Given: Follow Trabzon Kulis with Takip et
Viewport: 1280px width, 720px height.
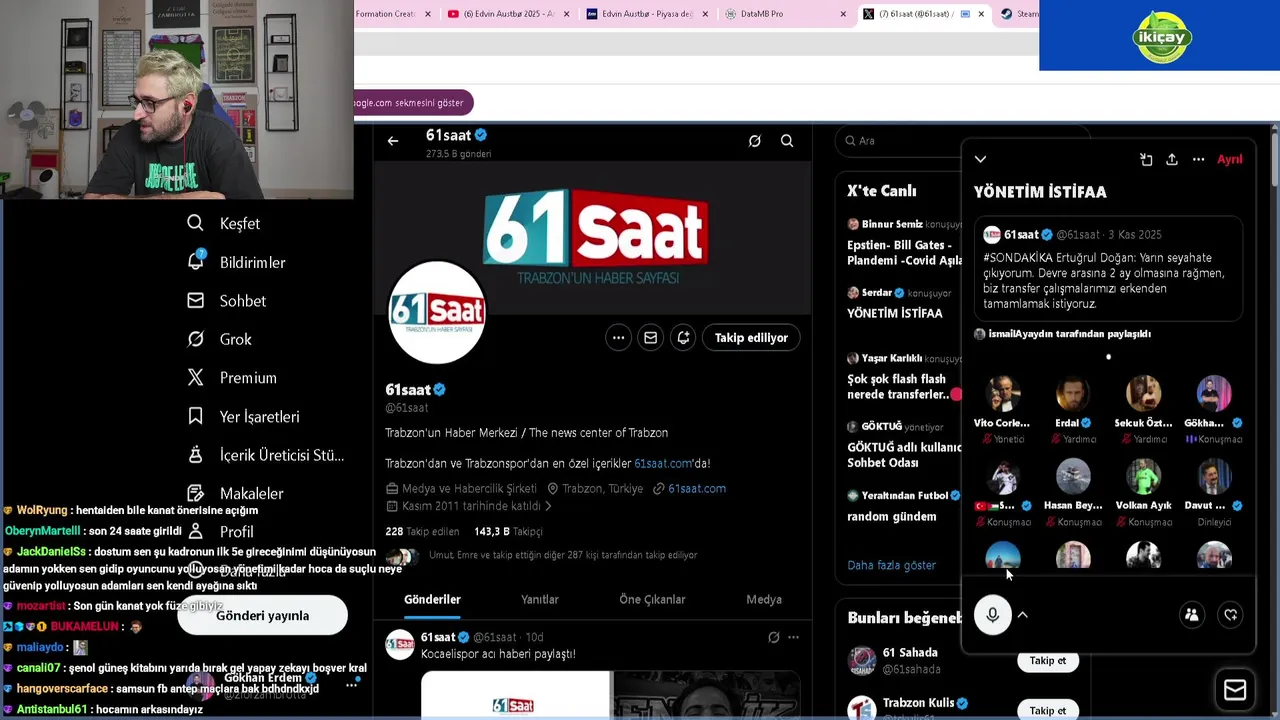Looking at the screenshot, I should coord(1047,711).
